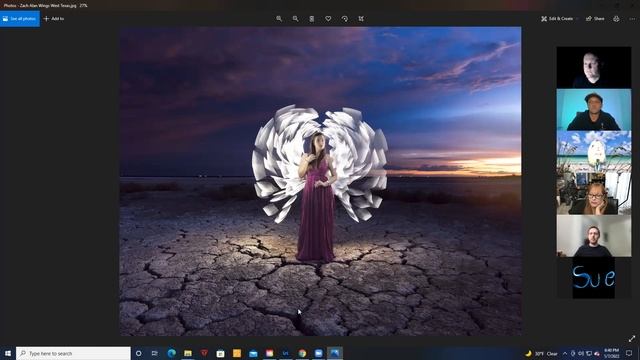Select participant video with beach background

click(x=594, y=152)
